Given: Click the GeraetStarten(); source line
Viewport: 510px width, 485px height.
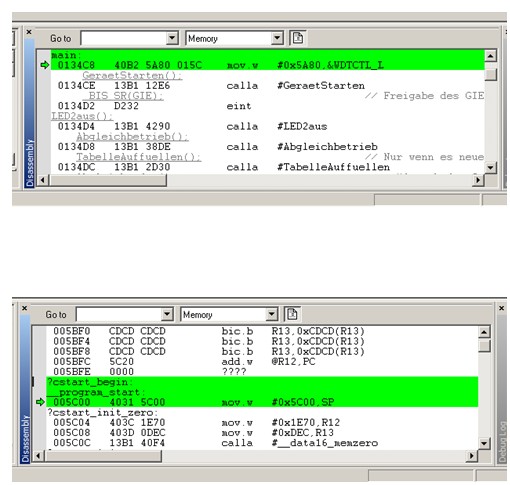Looking at the screenshot, I should pyautogui.click(x=132, y=76).
